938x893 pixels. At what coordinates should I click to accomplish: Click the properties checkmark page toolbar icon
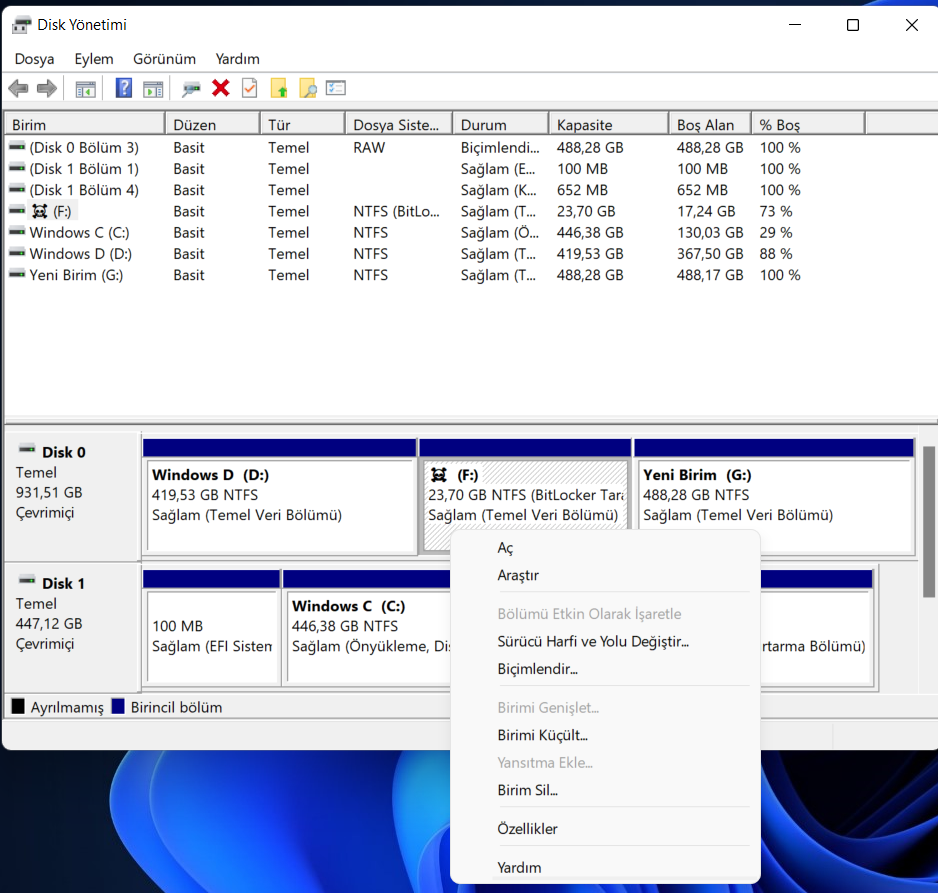pos(250,89)
